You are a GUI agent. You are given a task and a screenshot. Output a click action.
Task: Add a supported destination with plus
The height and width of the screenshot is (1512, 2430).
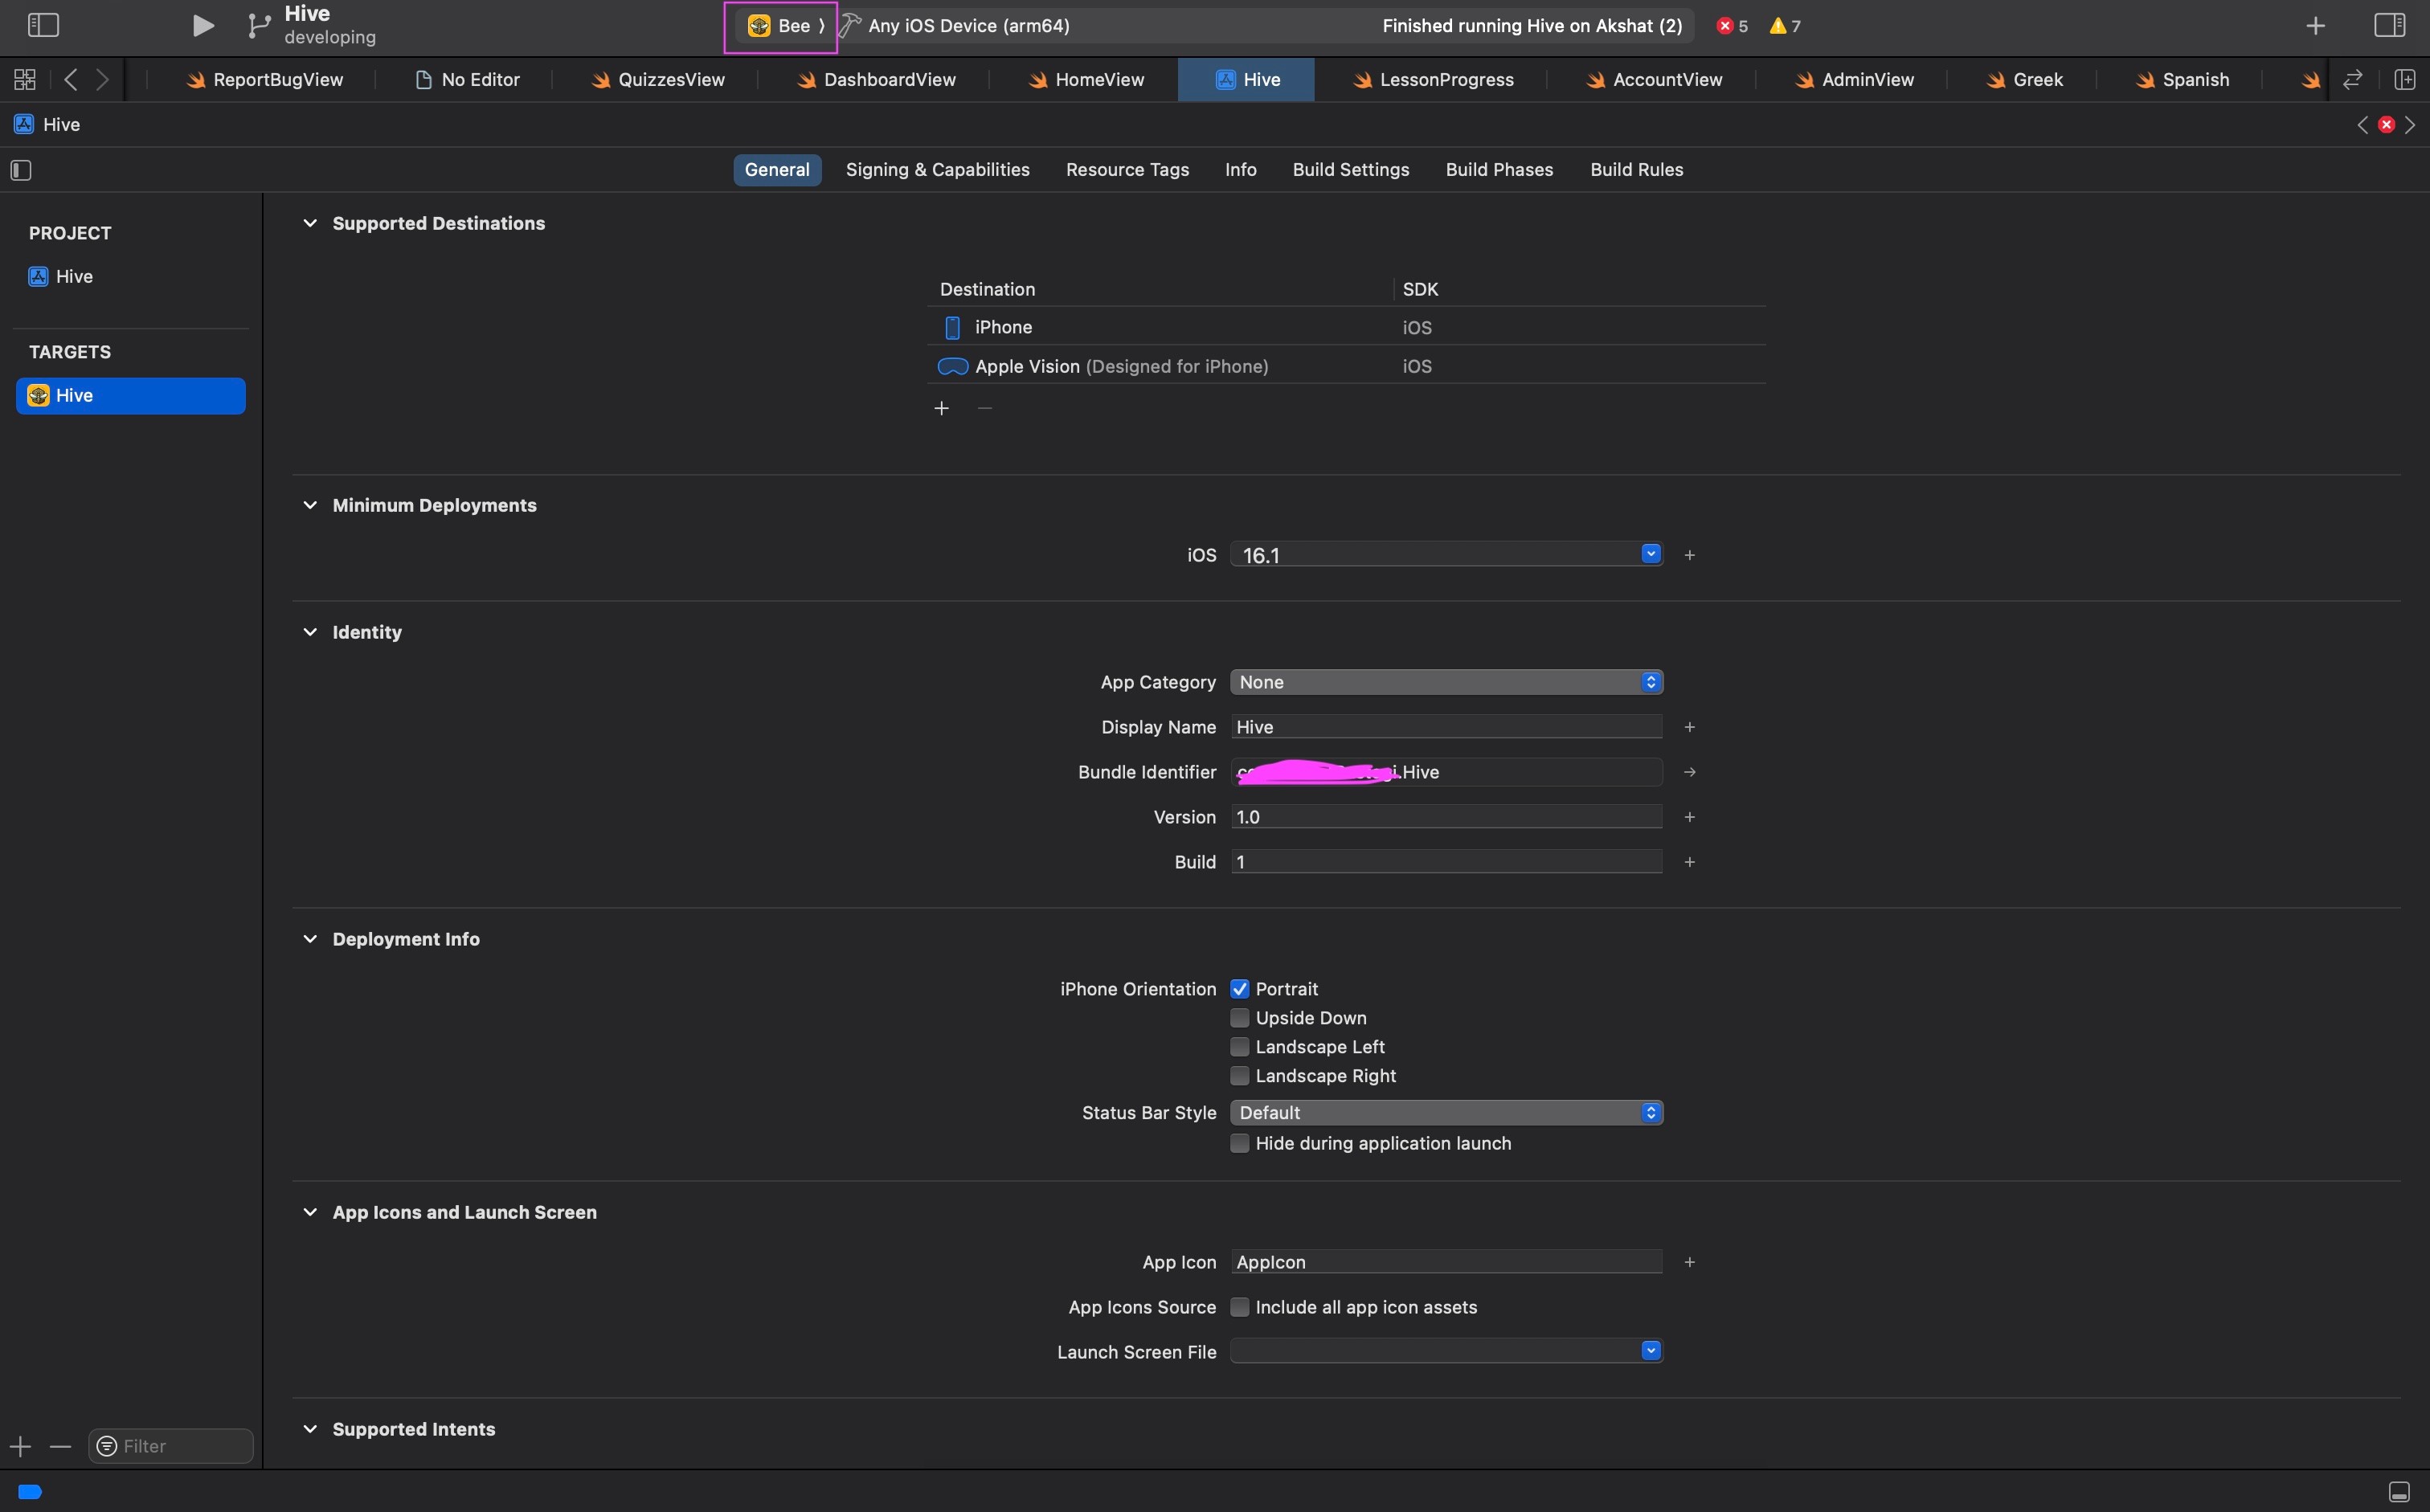[941, 408]
